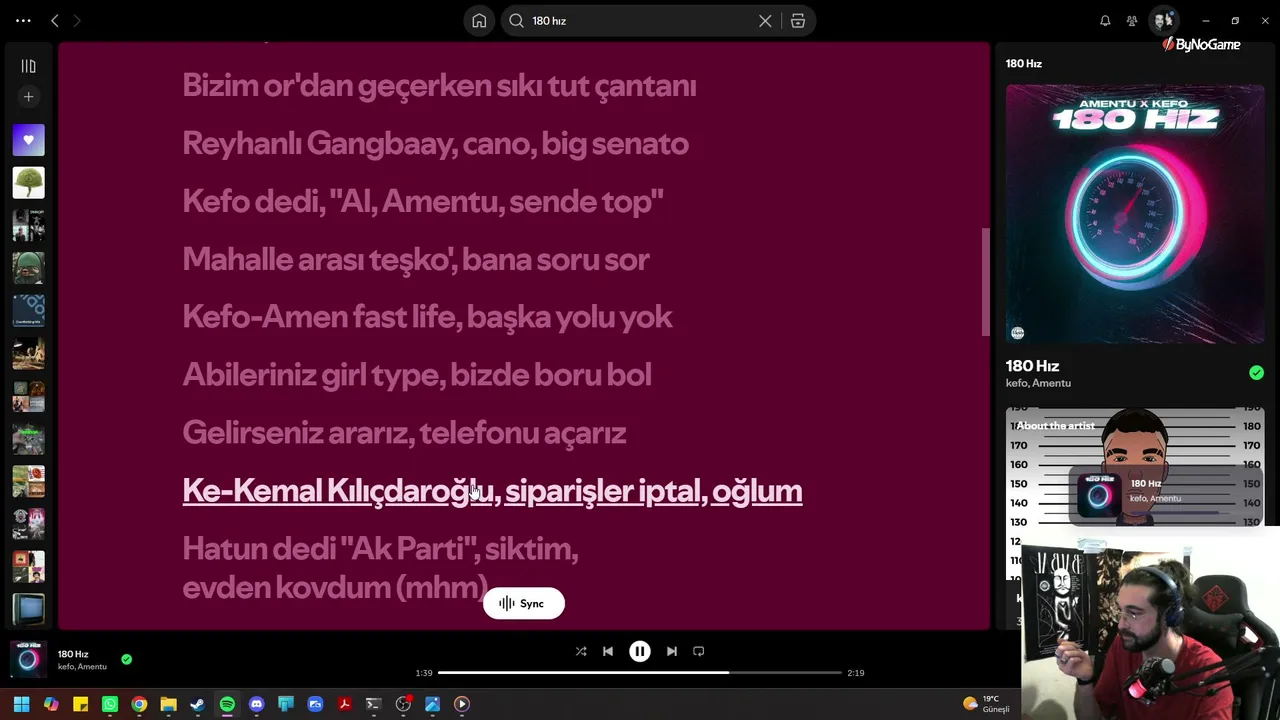1280x720 pixels.
Task: Click now-playing cover thumbnail in bottom bar
Action: pos(28,659)
